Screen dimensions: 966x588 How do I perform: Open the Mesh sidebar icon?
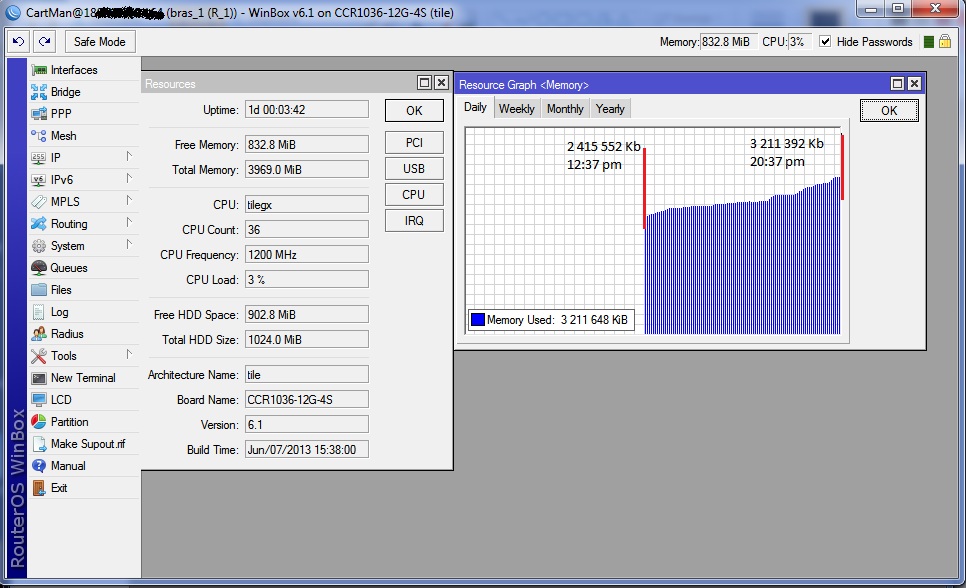click(39, 136)
